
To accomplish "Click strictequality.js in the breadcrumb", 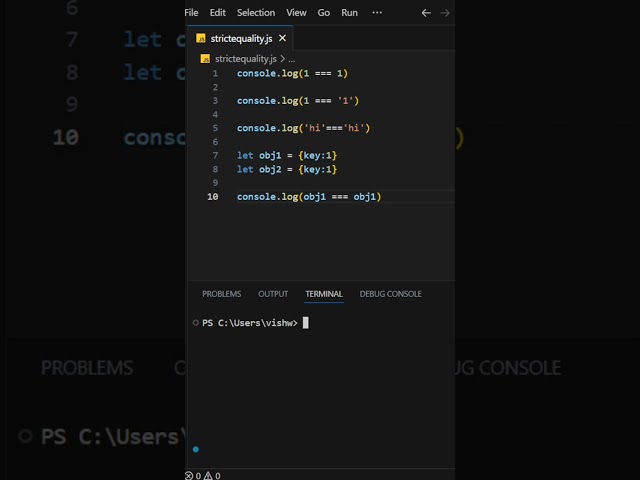I will tap(246, 59).
